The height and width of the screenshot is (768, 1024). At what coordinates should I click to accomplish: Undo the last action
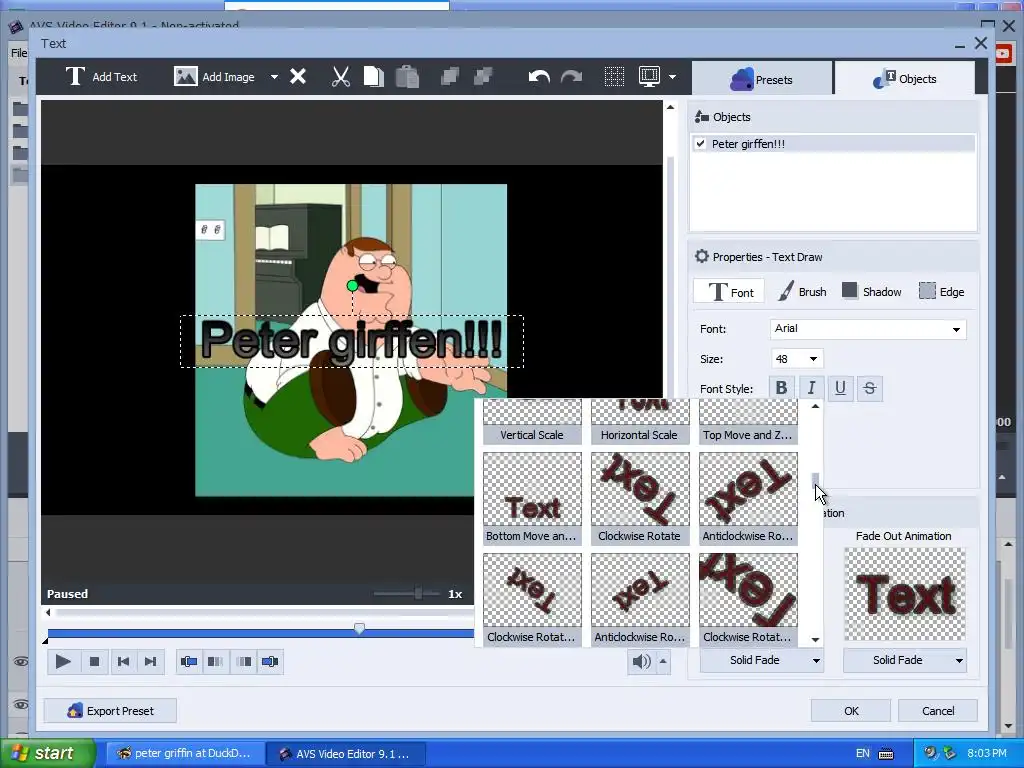tap(539, 77)
